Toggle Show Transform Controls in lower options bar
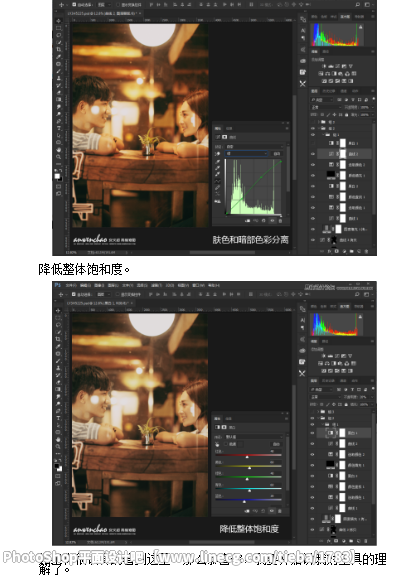Image resolution: width=411 pixels, height=576 pixels. (118, 294)
